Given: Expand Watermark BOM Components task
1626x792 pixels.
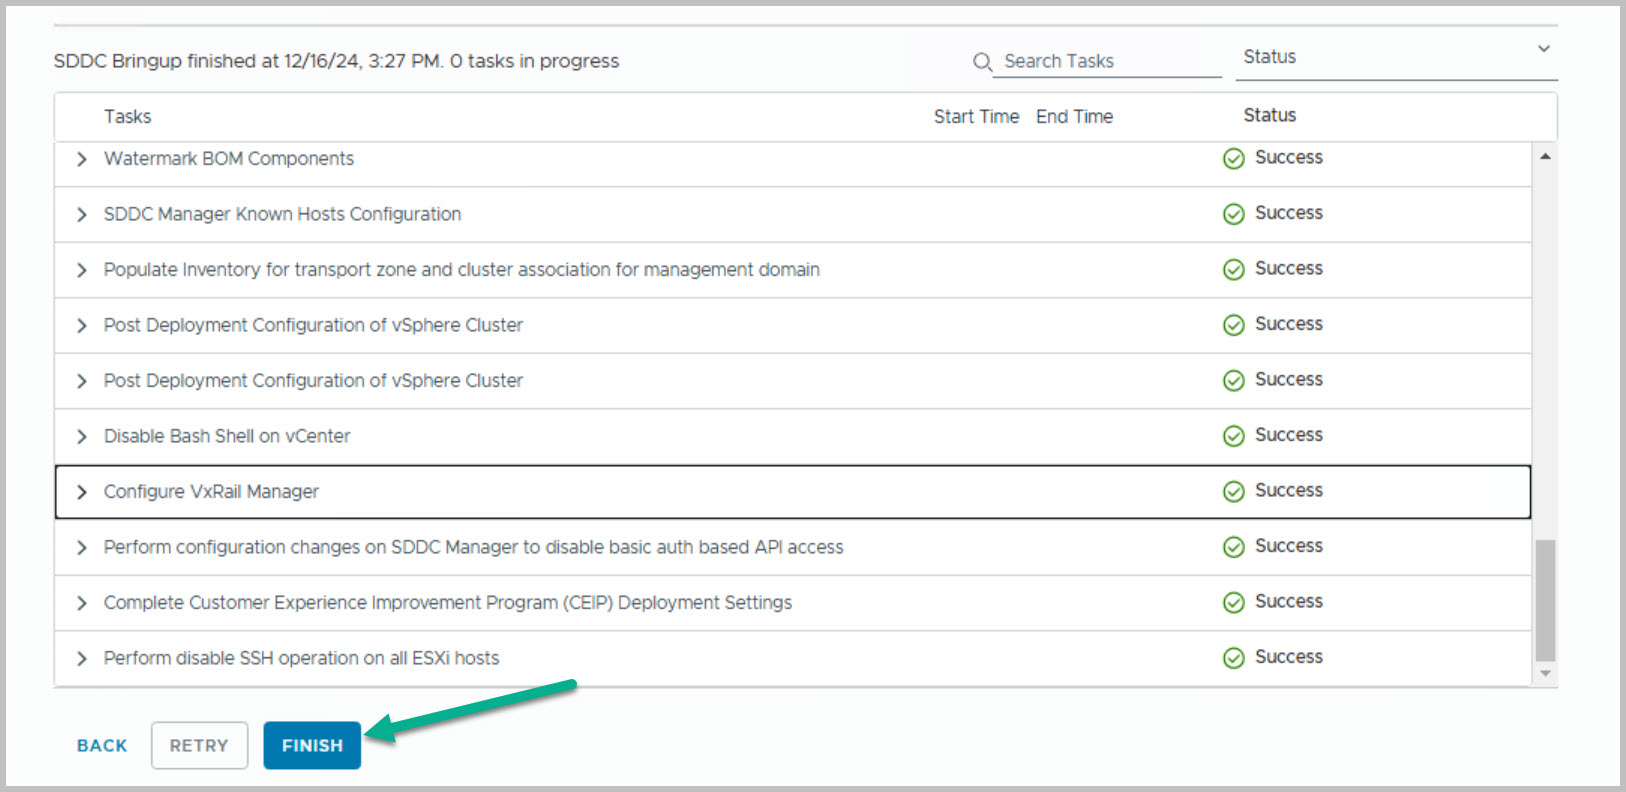Looking at the screenshot, I should tap(82, 159).
